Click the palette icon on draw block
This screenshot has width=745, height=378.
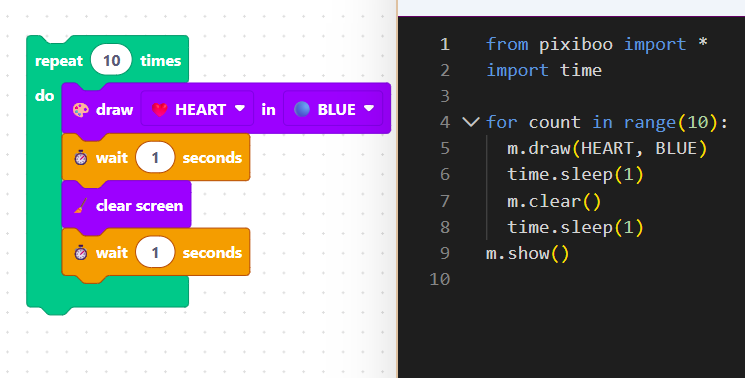[x=81, y=110]
